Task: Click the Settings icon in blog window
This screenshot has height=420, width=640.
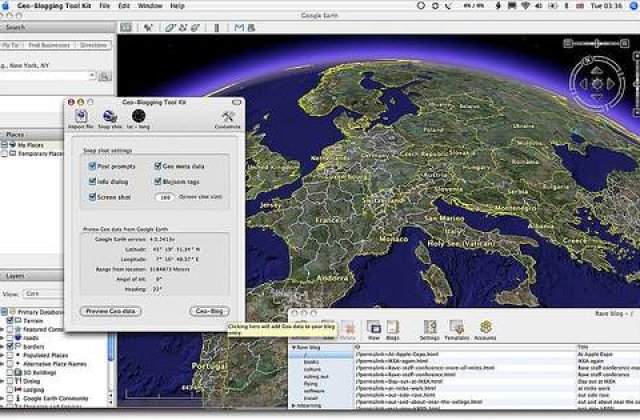Action: click(x=430, y=327)
